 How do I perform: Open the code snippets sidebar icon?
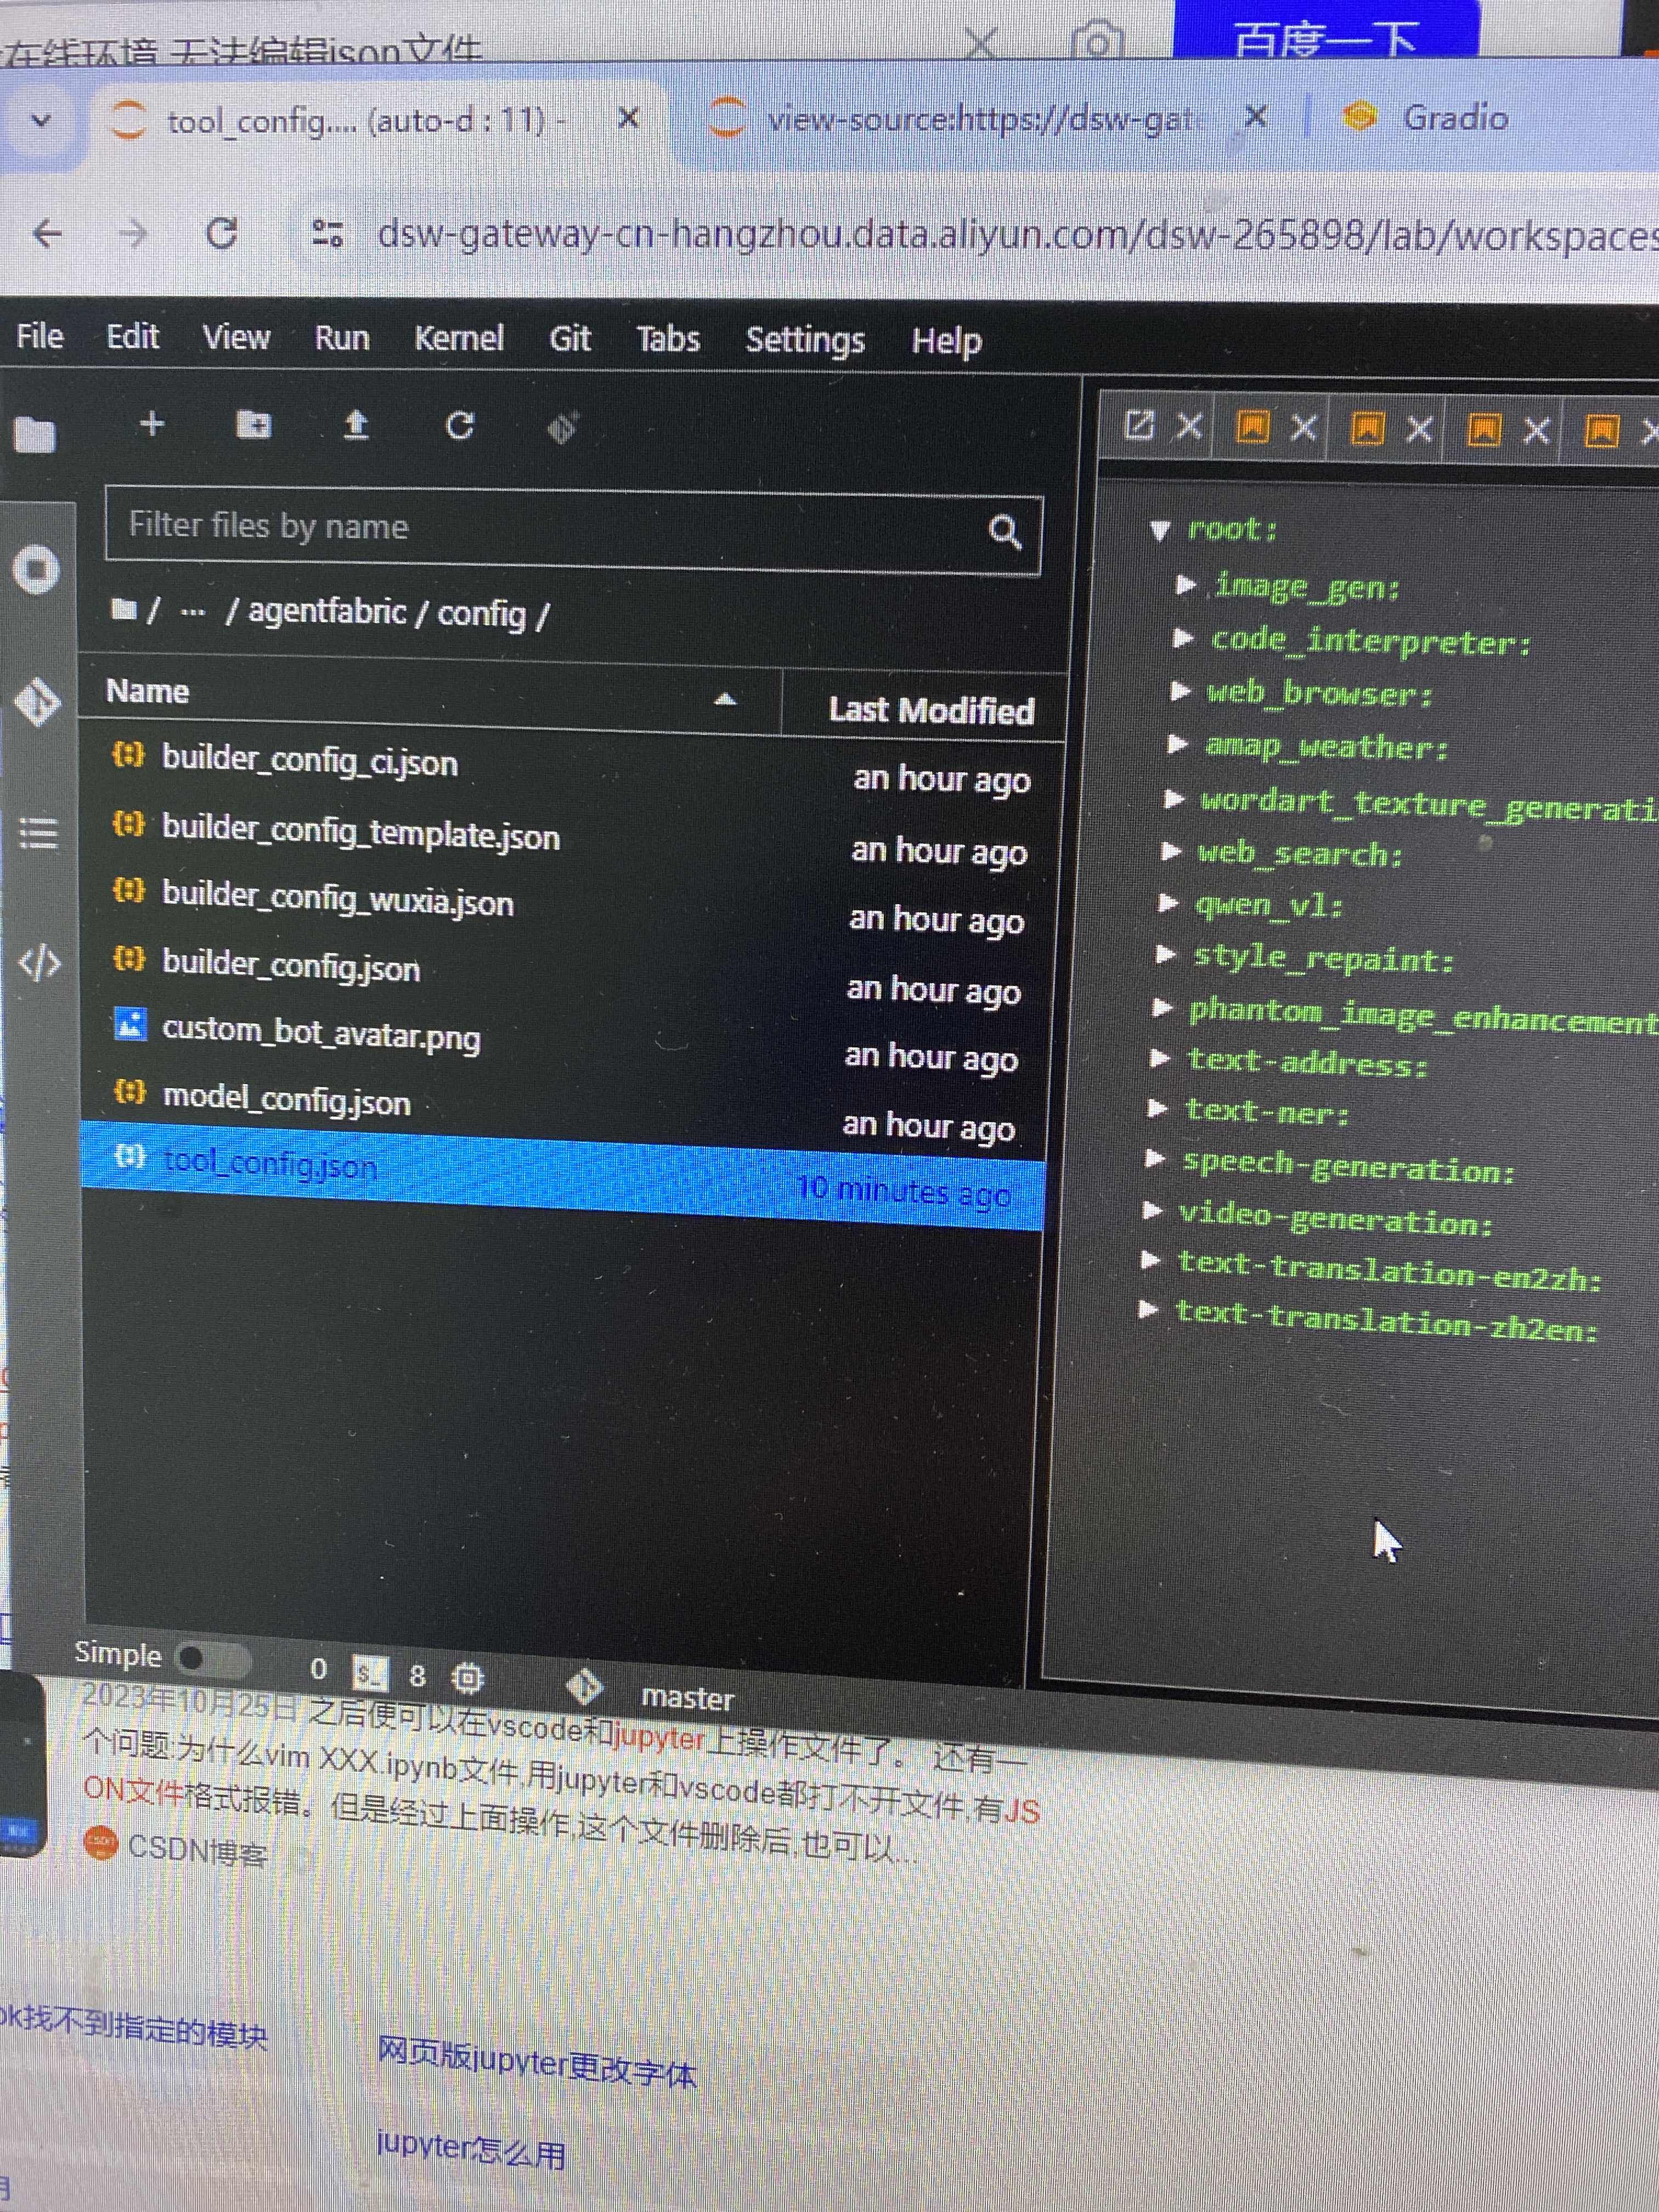[x=40, y=963]
